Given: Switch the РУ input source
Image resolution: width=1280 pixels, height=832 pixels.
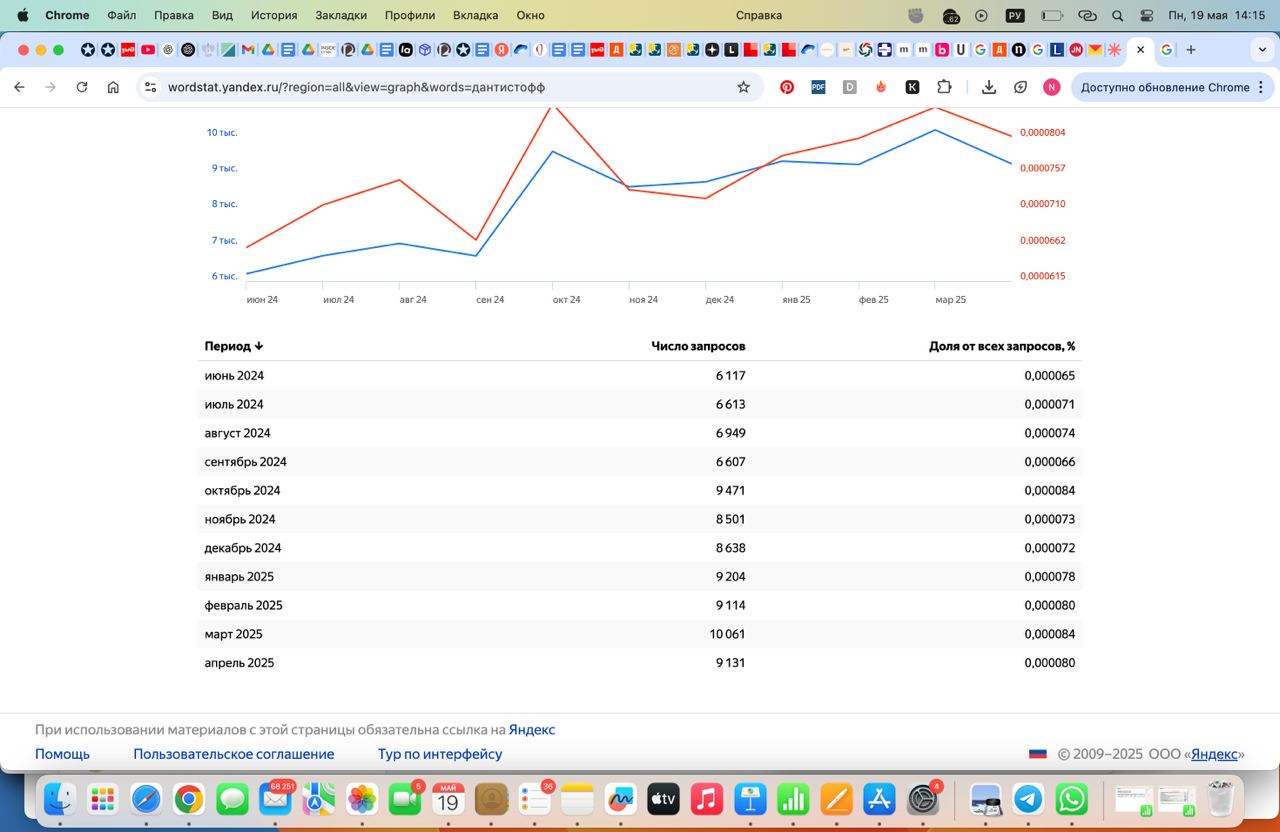Looking at the screenshot, I should point(1015,15).
